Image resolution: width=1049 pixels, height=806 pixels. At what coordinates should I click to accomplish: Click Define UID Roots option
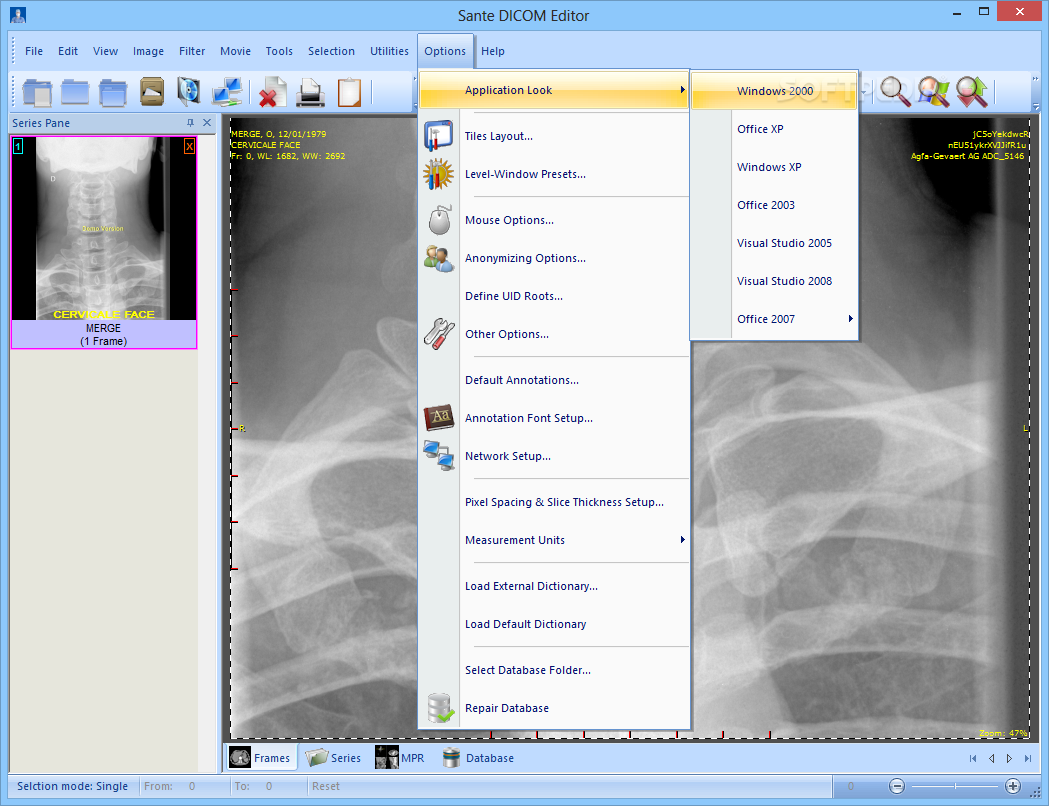pos(554,296)
